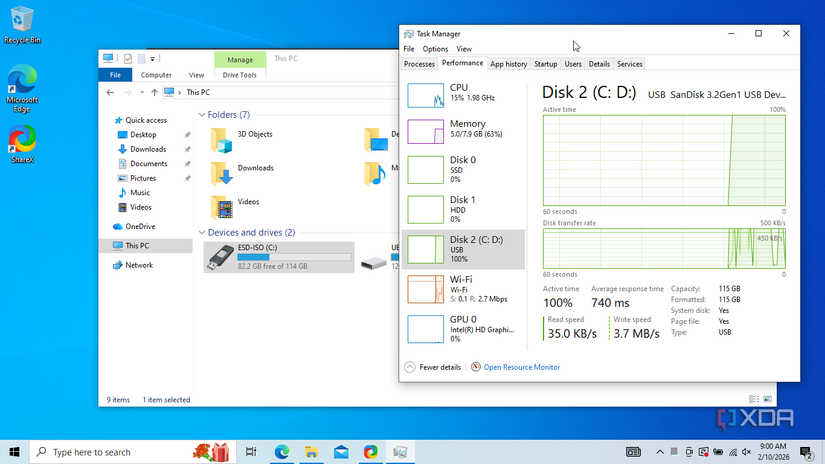The image size is (825, 464).
Task: Select the GPU 0 performance entry
Action: click(463, 329)
